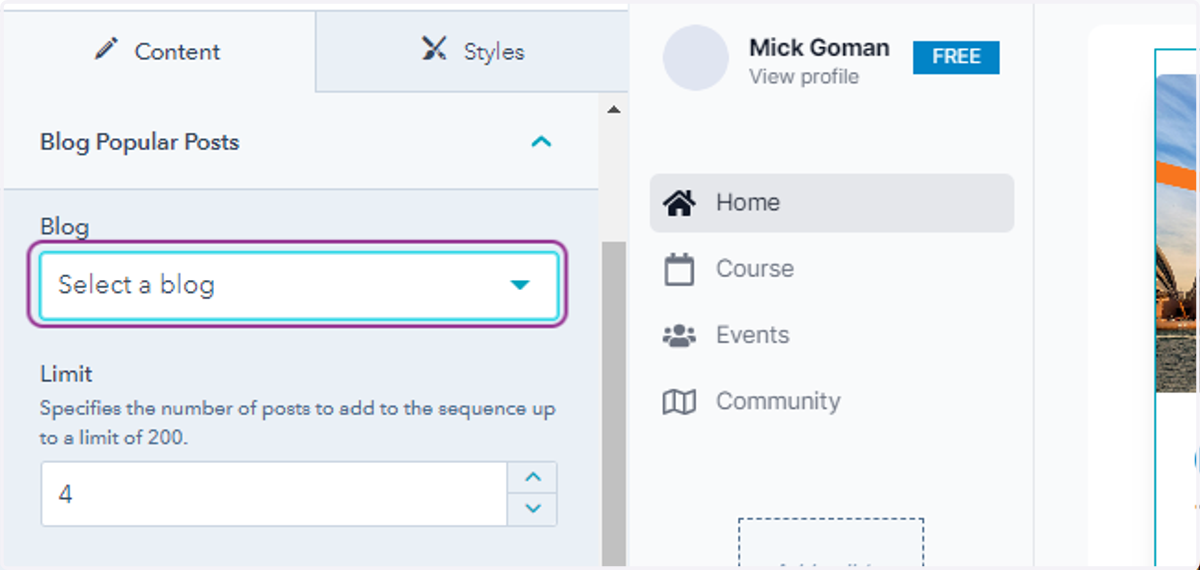Click the Course calendar icon

tap(680, 269)
